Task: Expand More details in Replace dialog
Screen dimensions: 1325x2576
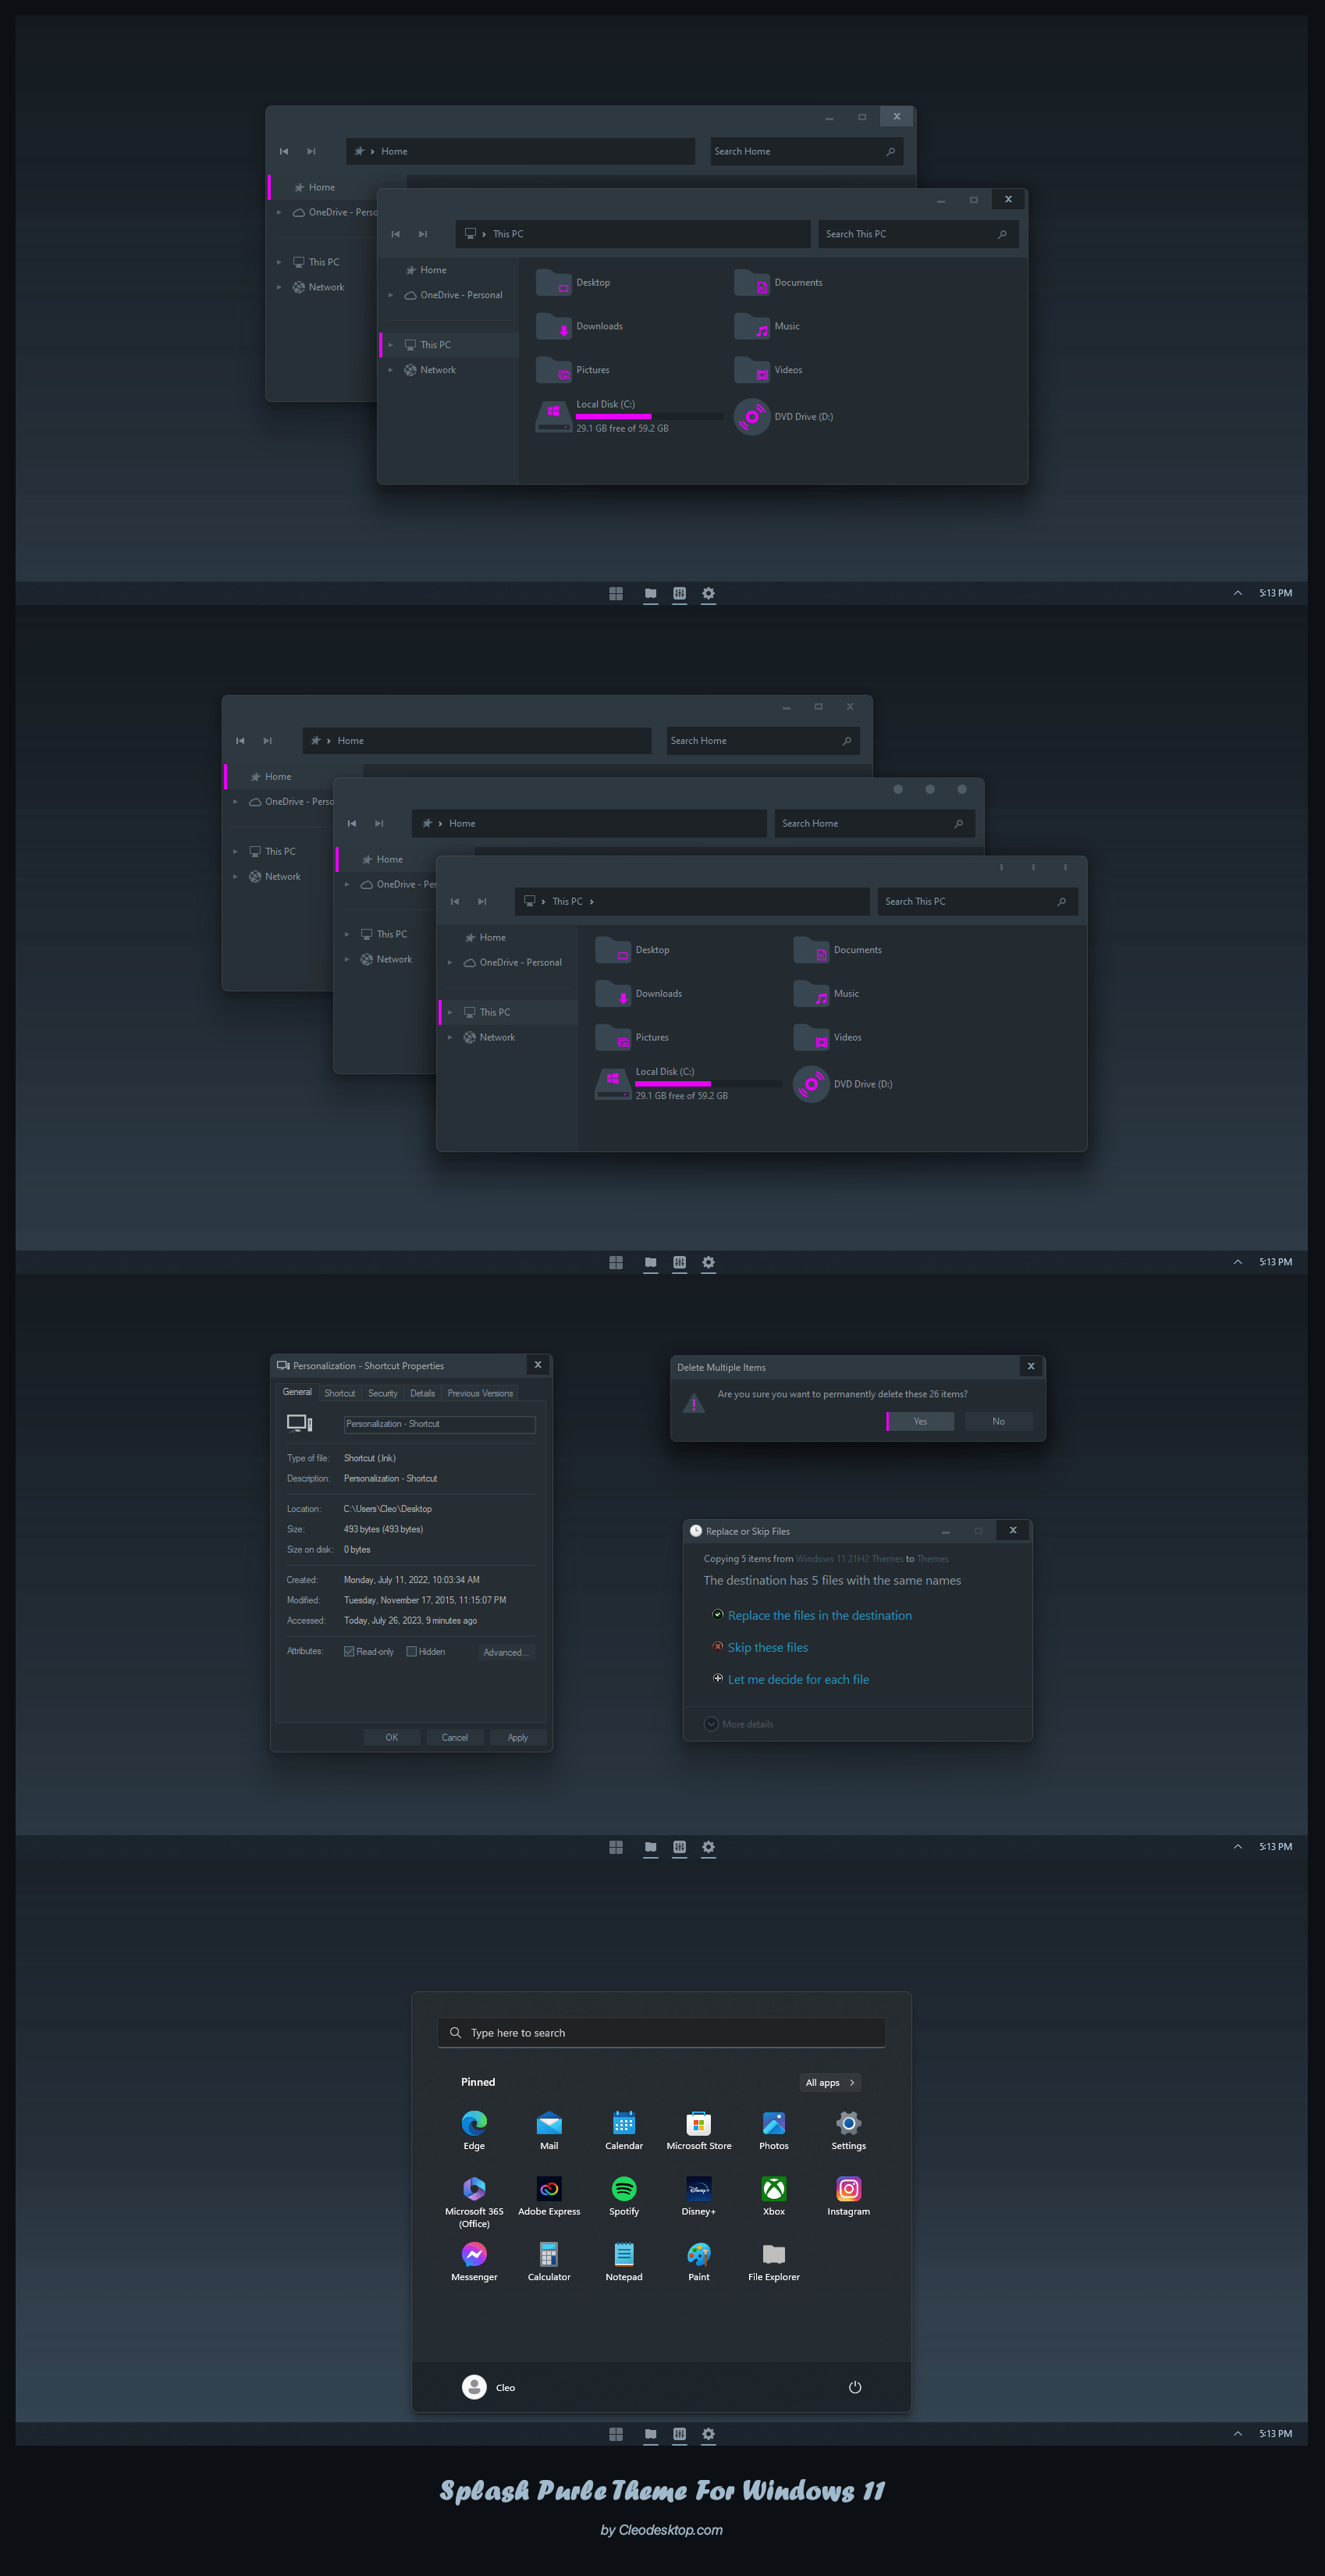Action: [711, 1724]
